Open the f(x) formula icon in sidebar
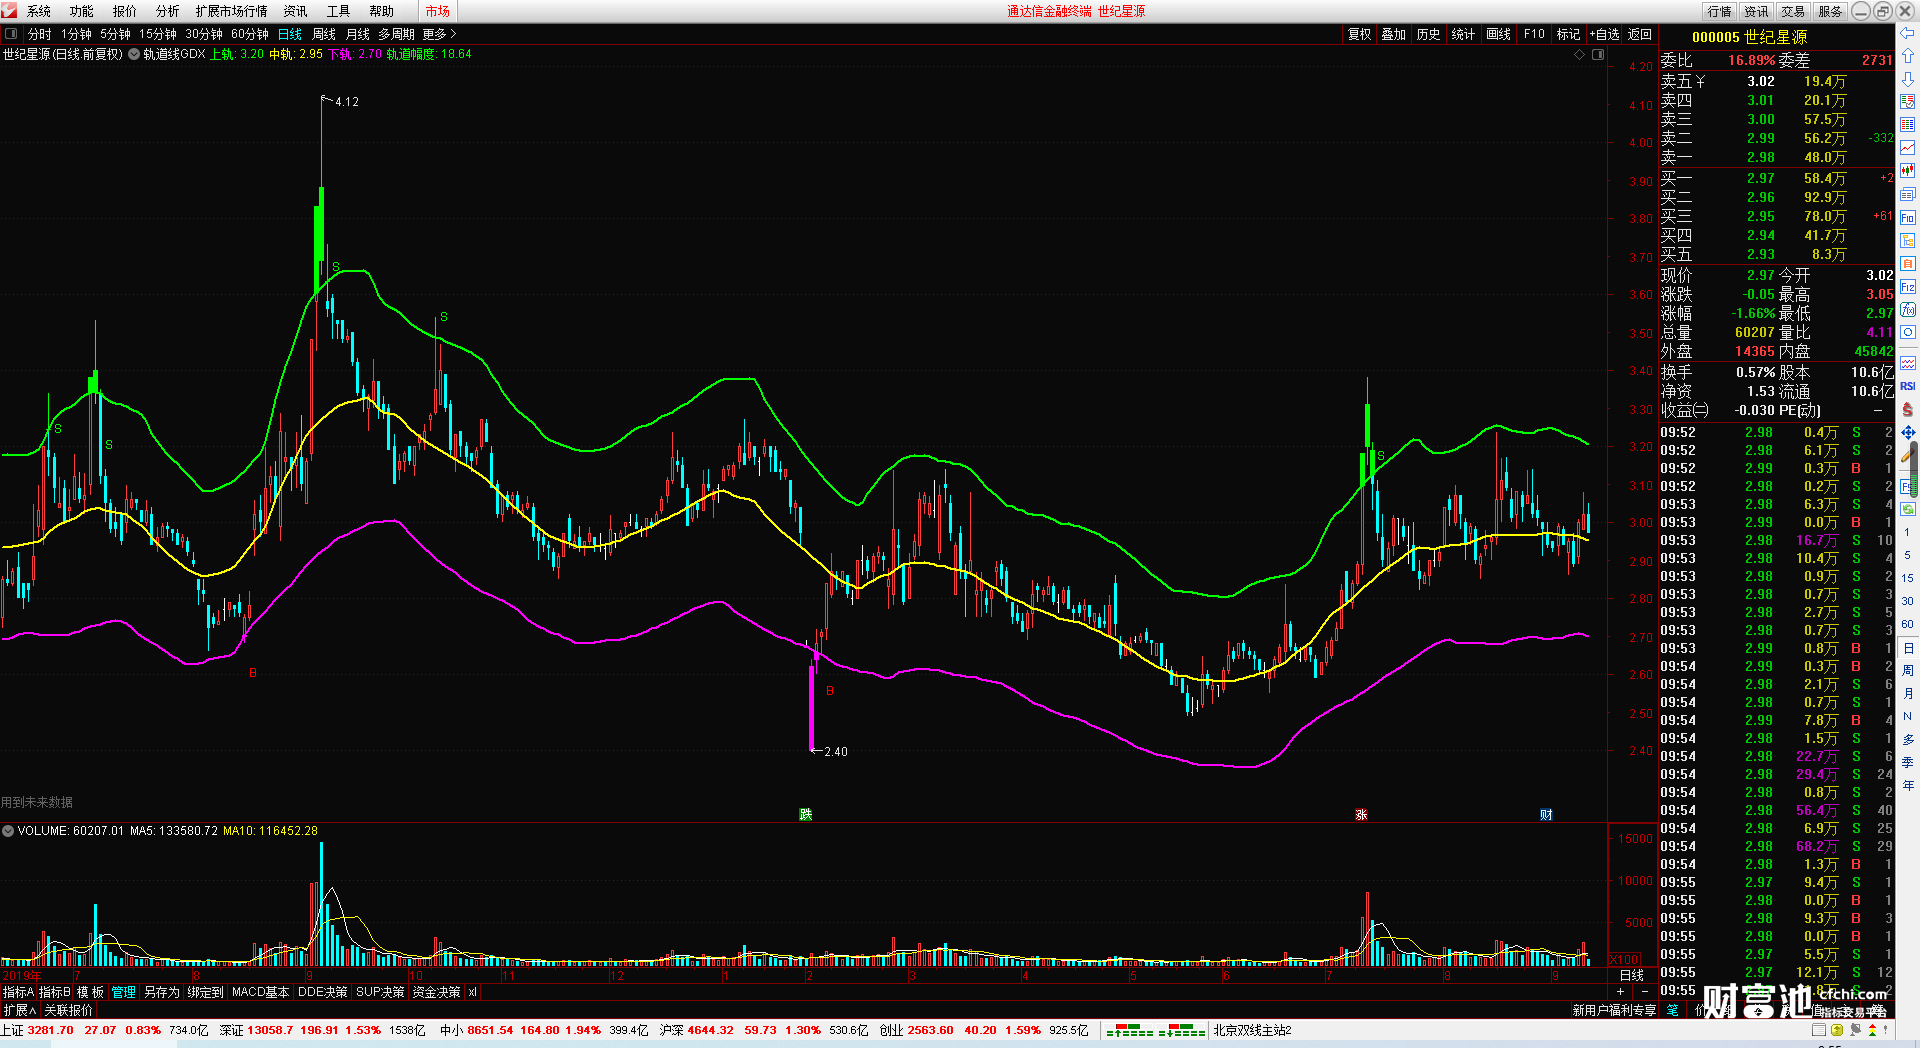Screen dimensions: 1920x1048 (1908, 309)
